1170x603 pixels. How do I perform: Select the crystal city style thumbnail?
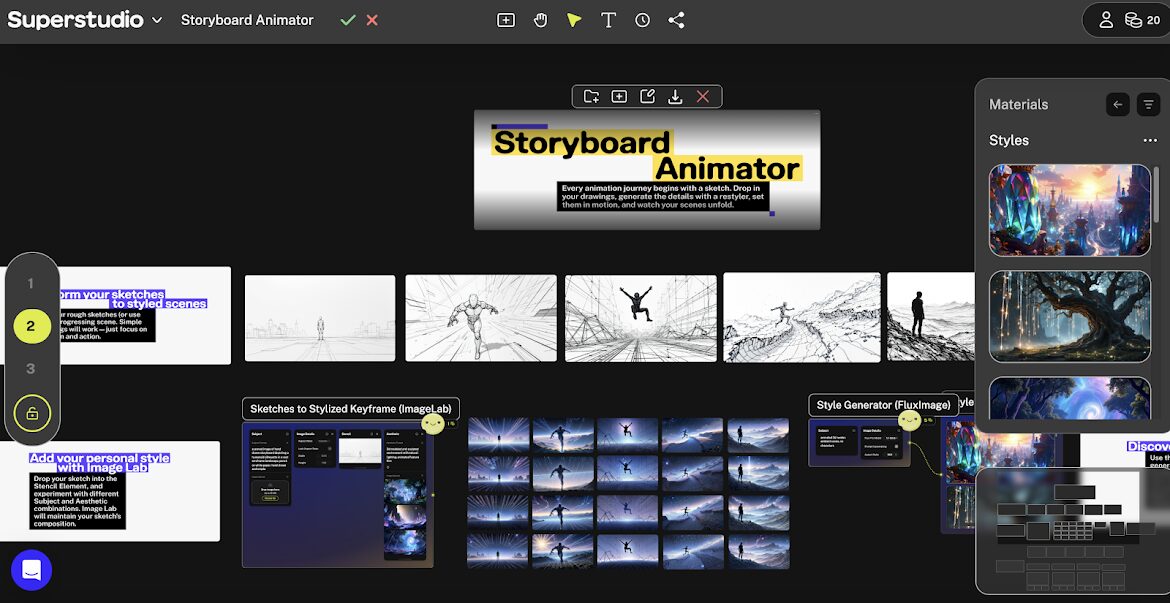coord(1069,210)
